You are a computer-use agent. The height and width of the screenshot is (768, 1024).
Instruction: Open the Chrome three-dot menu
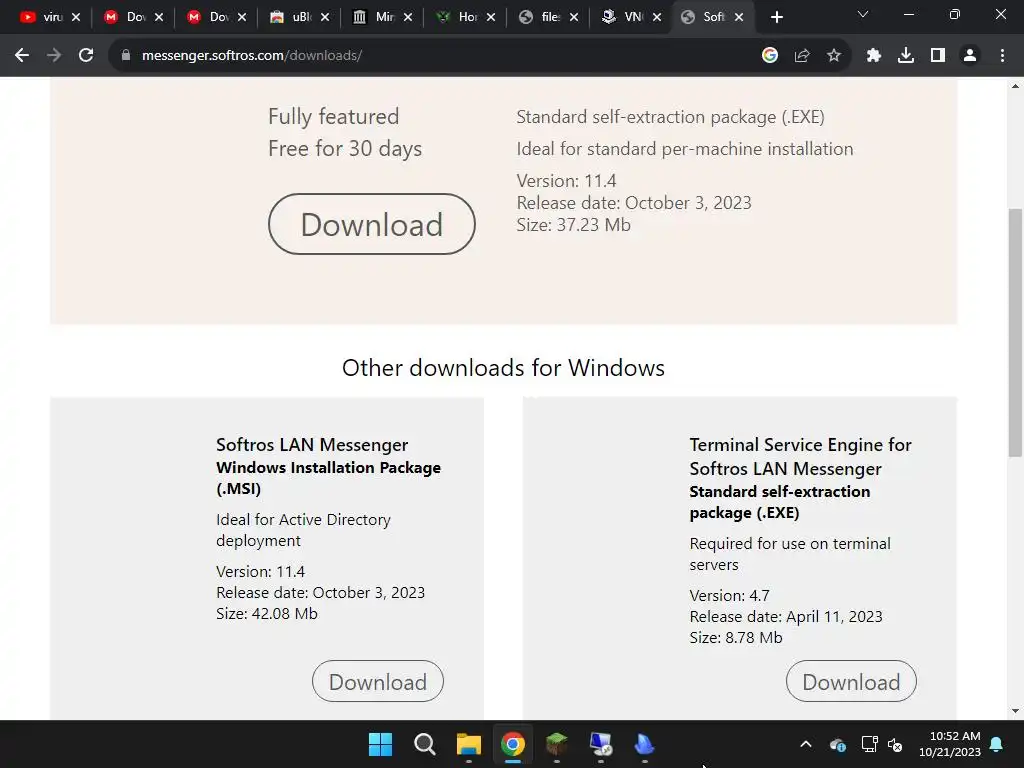tap(1002, 56)
